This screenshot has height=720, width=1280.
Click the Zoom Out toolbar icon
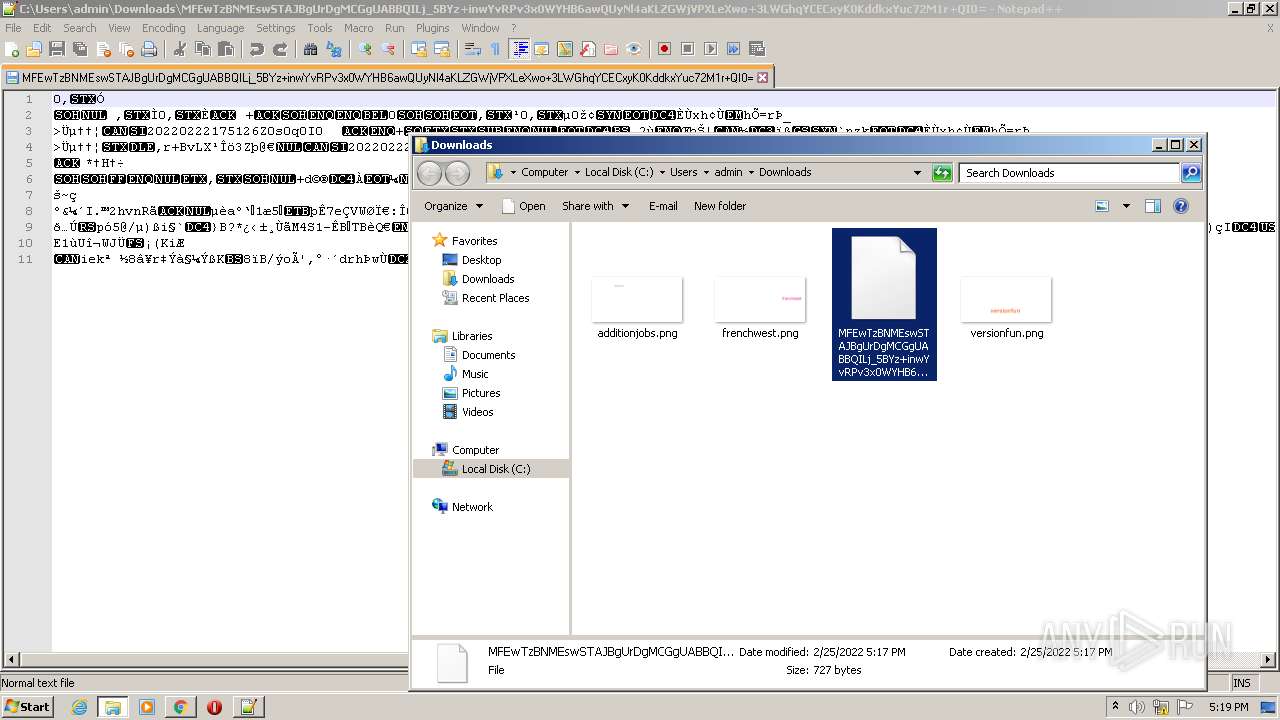click(x=387, y=49)
